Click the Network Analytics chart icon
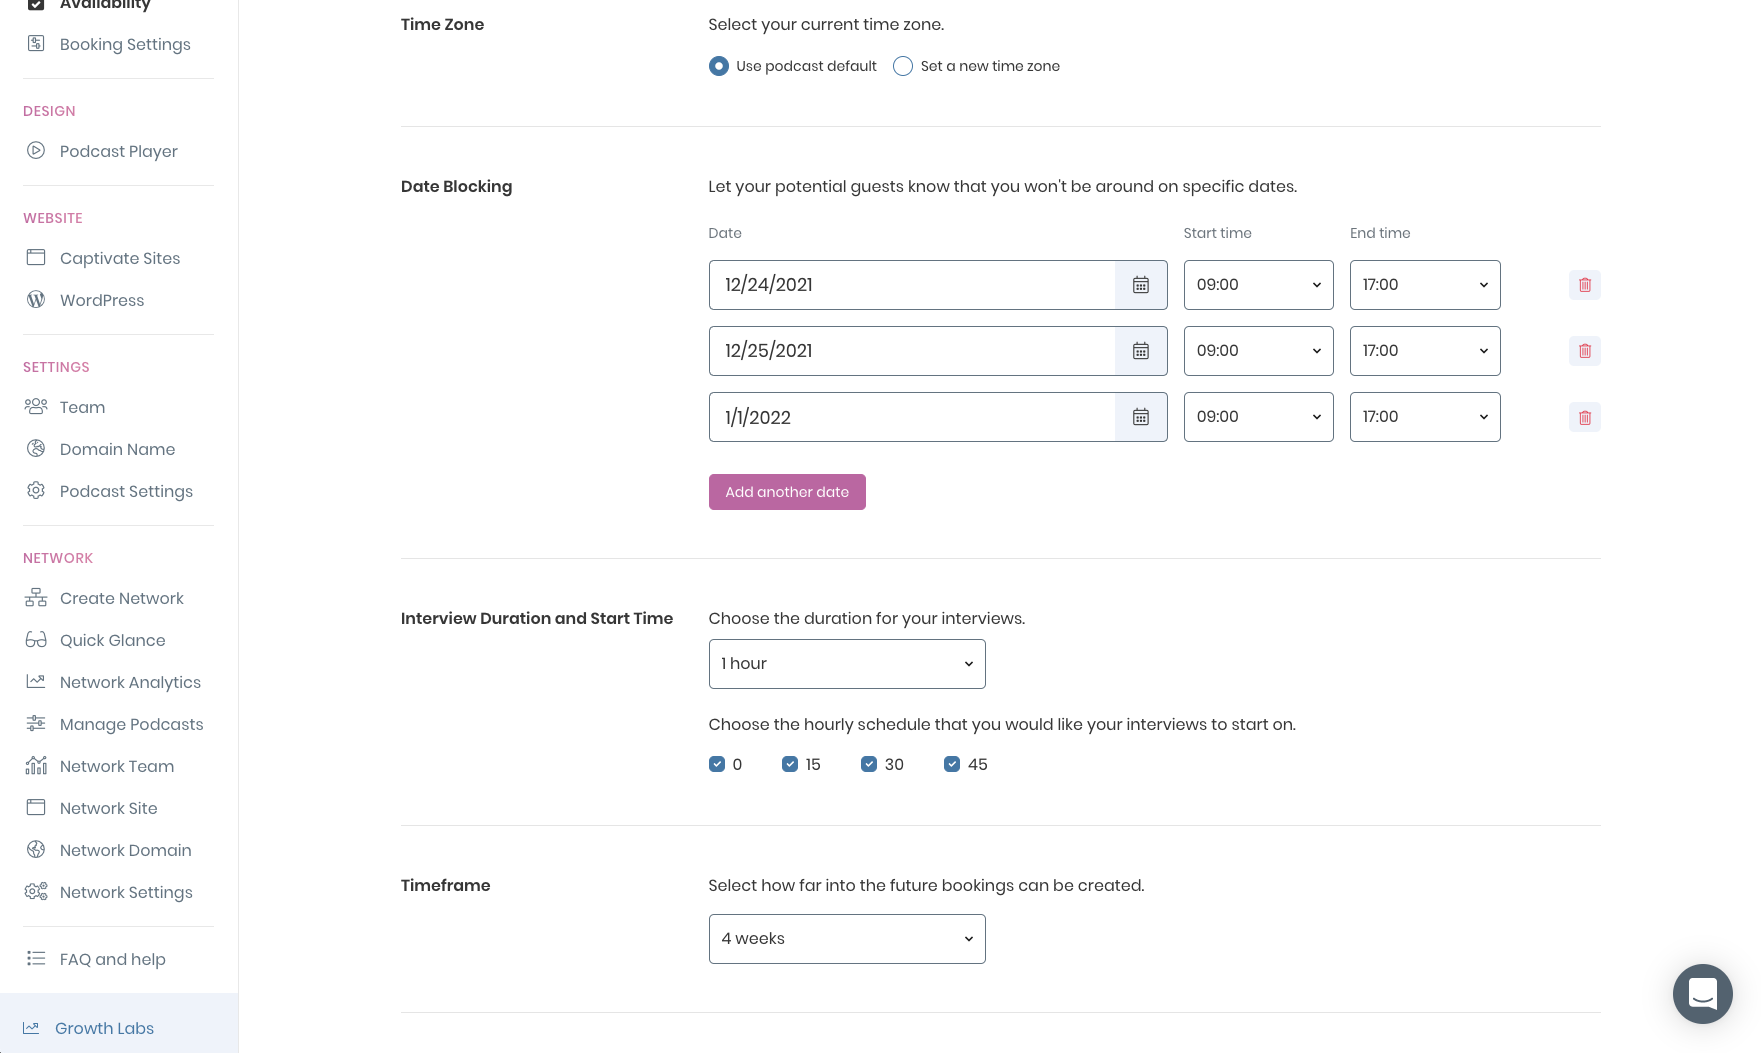Image resolution: width=1761 pixels, height=1053 pixels. point(36,681)
